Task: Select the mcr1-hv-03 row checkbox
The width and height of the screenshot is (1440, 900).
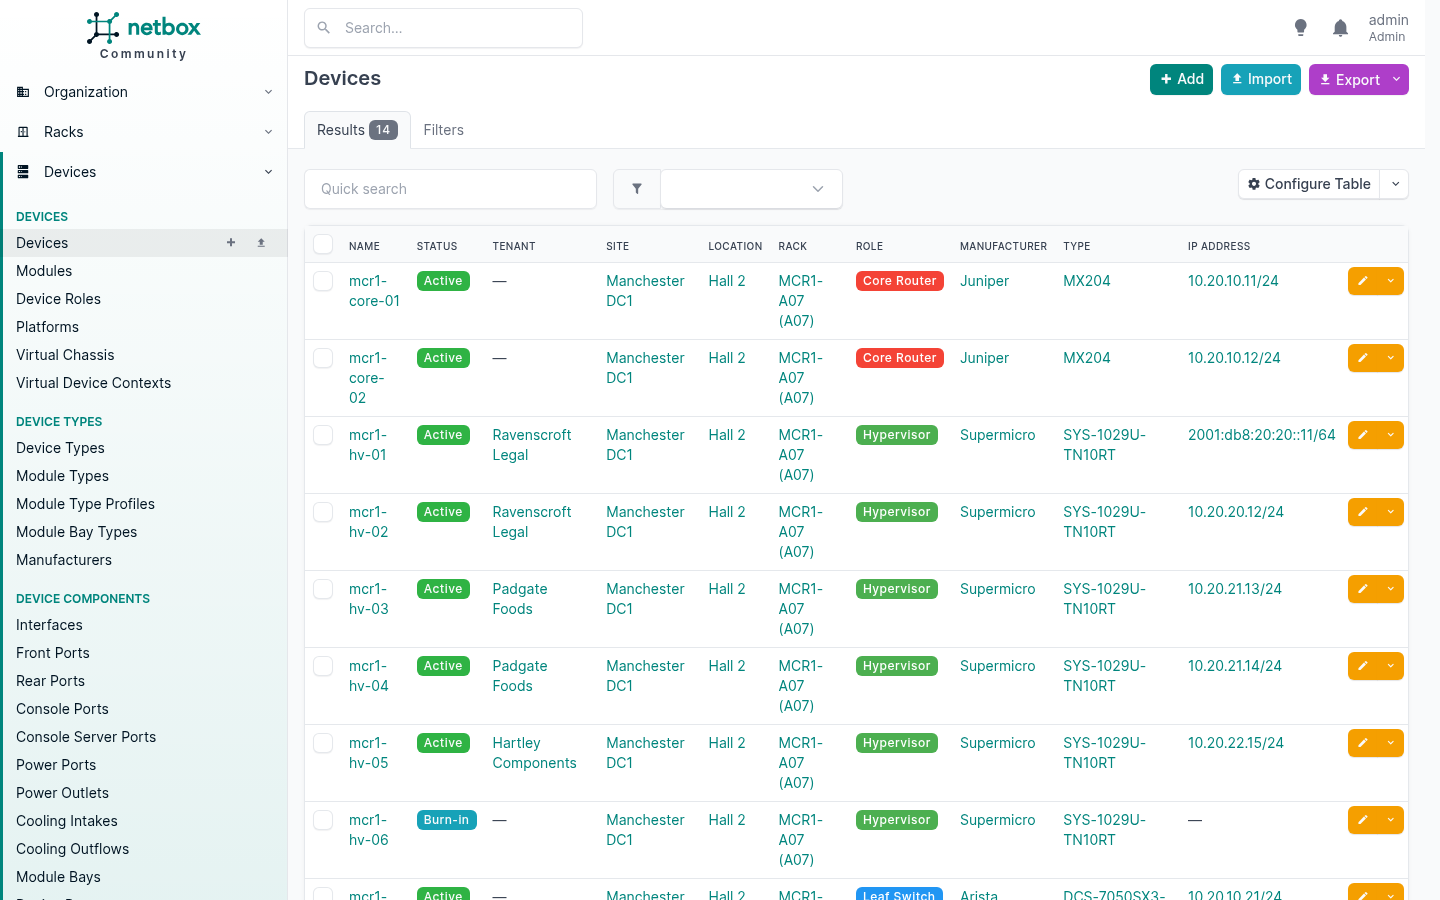Action: (323, 589)
